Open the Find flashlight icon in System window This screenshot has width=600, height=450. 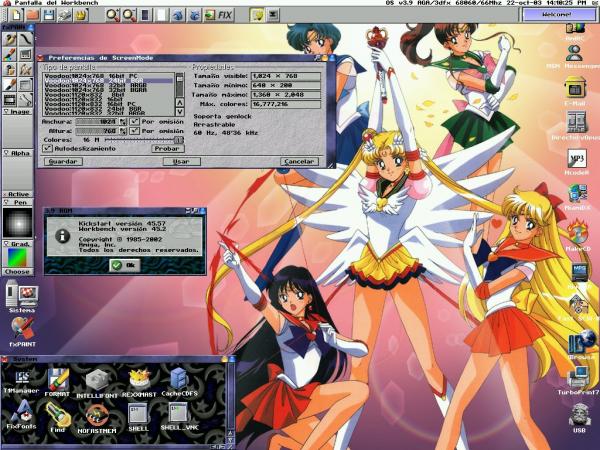point(57,417)
